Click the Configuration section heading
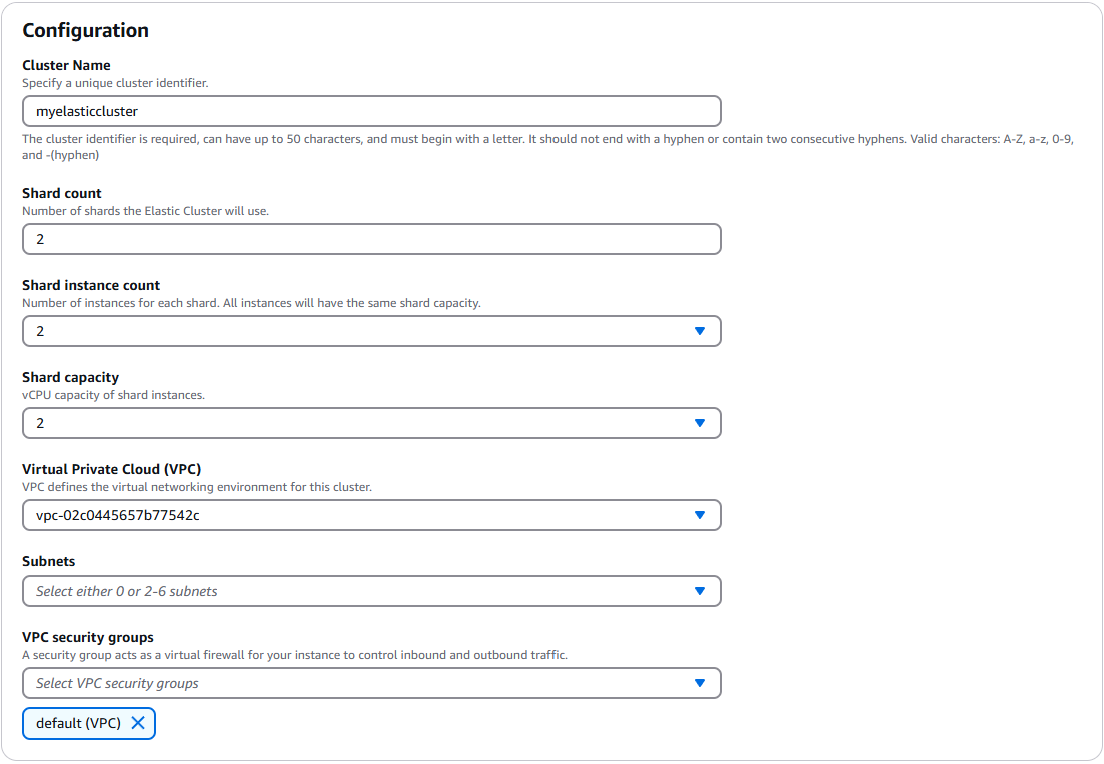The height and width of the screenshot is (764, 1104). (87, 30)
